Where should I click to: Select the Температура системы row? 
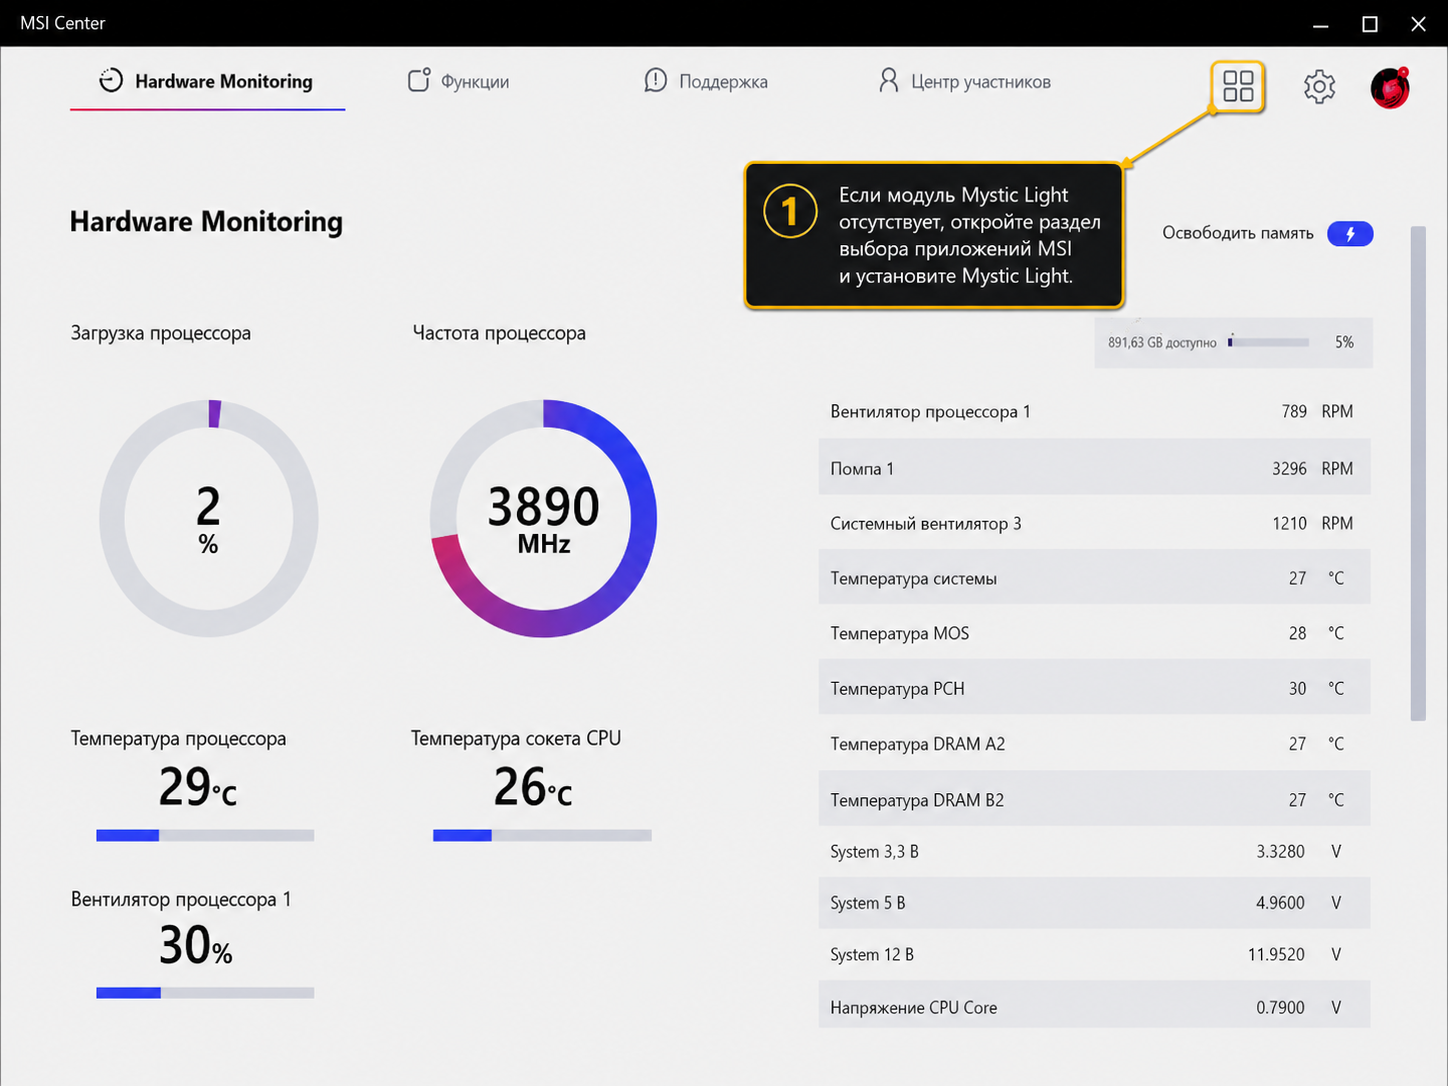[1094, 578]
